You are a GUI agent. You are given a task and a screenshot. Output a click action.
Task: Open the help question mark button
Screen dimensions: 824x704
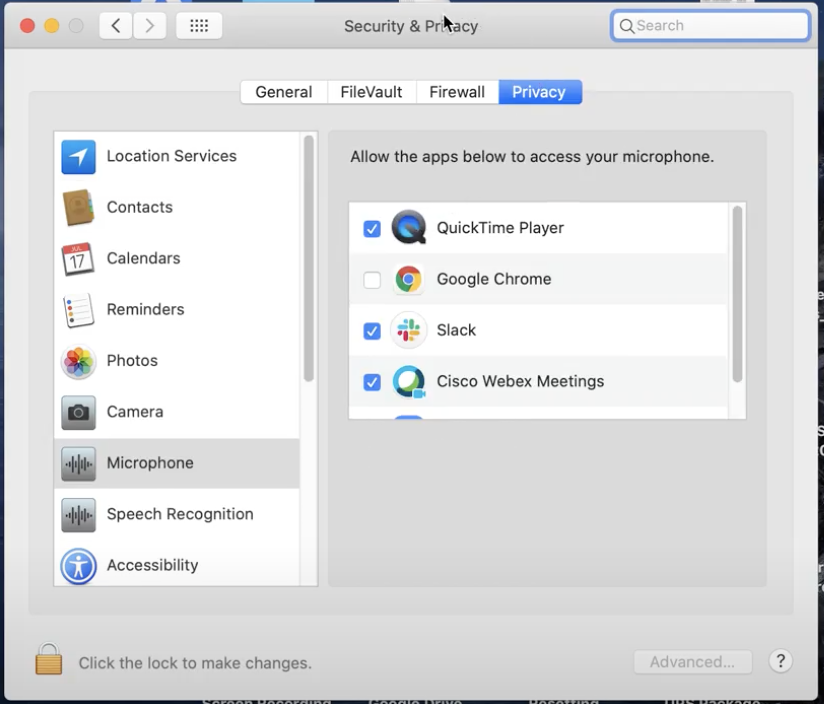point(780,661)
